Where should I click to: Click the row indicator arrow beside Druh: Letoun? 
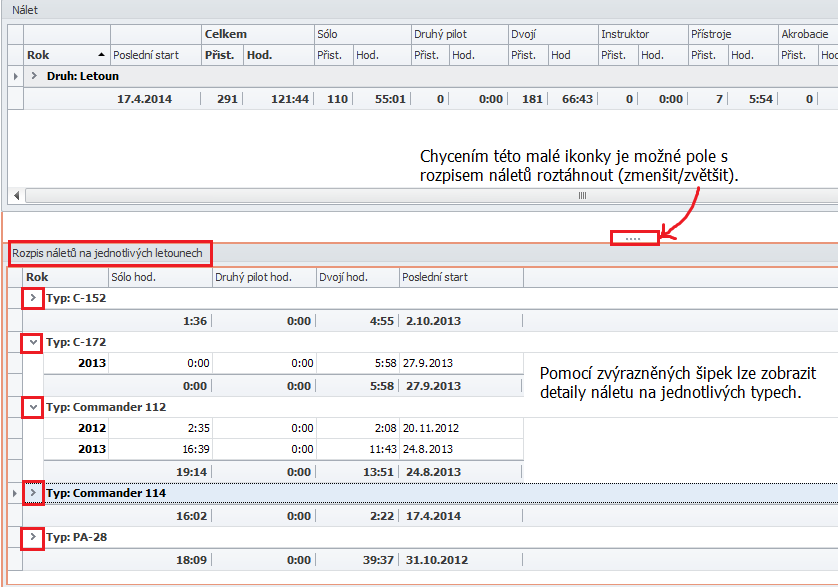[14, 75]
